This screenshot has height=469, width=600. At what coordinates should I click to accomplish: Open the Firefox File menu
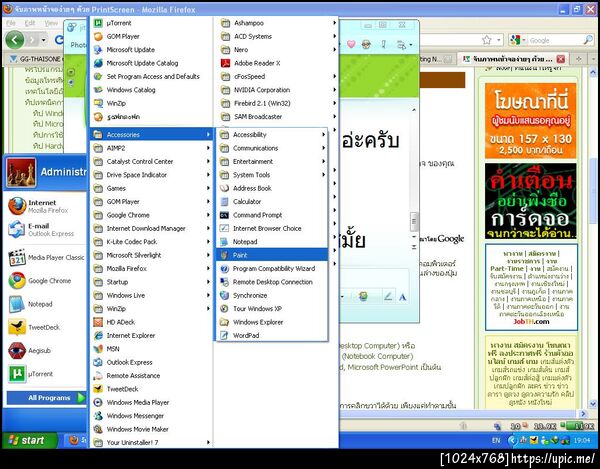pyautogui.click(x=11, y=23)
